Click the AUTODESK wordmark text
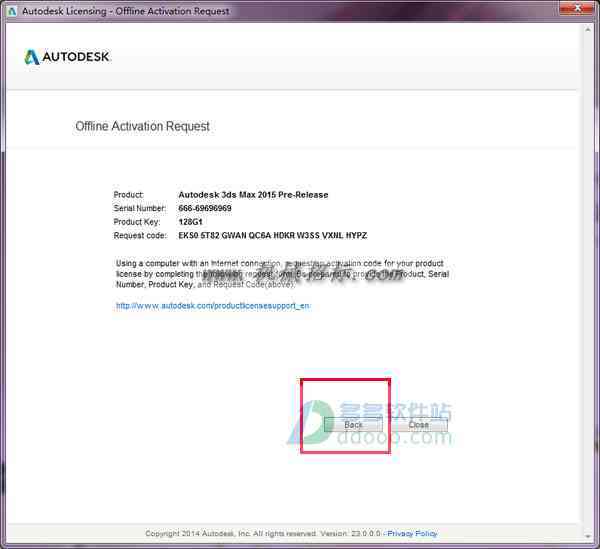The height and width of the screenshot is (549, 600). tap(75, 57)
